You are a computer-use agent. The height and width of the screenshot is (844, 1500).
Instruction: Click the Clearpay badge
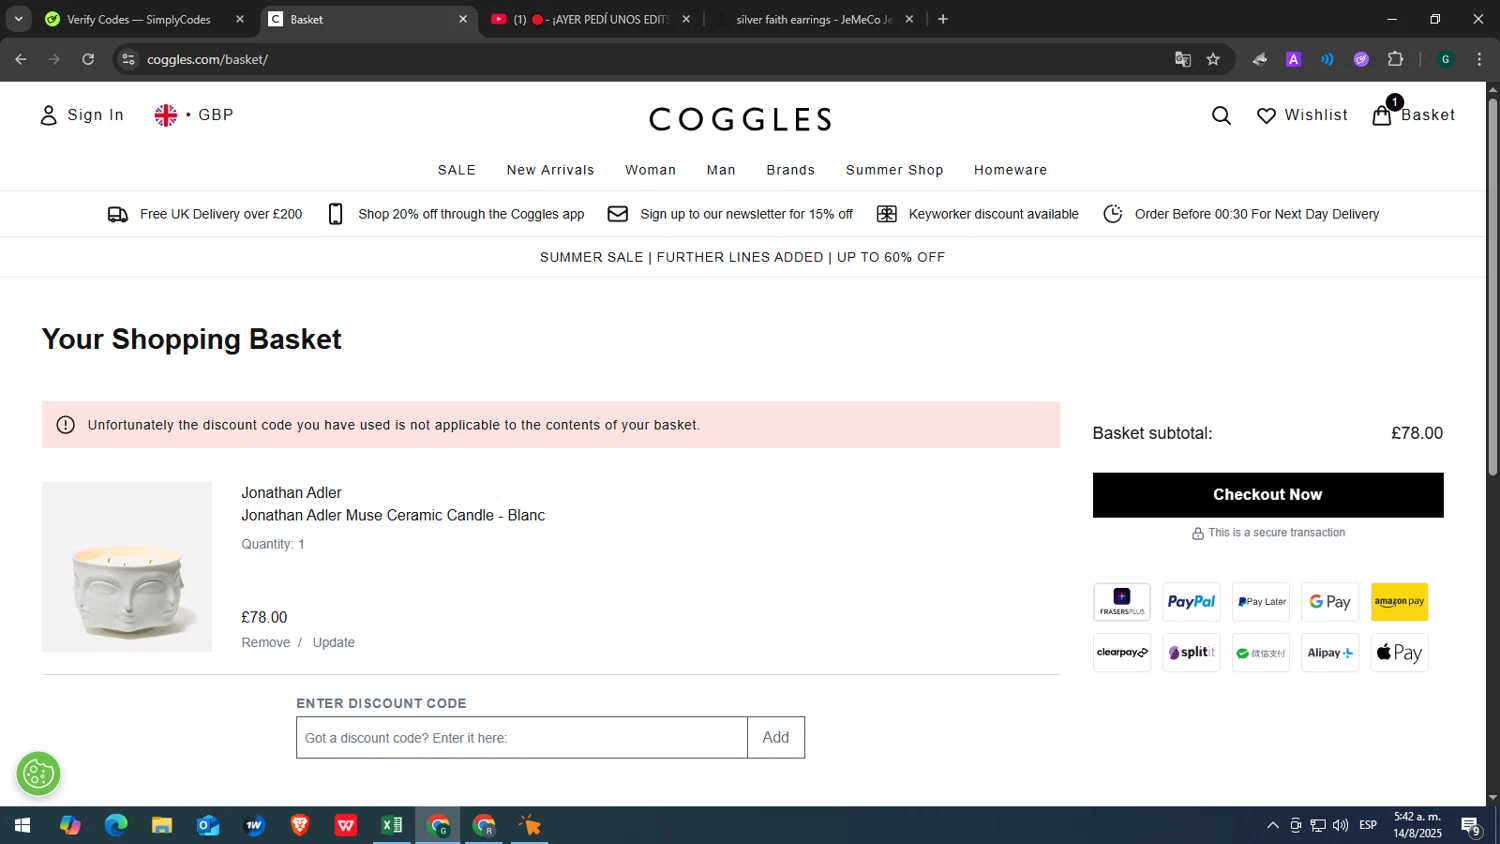[x=1122, y=653]
